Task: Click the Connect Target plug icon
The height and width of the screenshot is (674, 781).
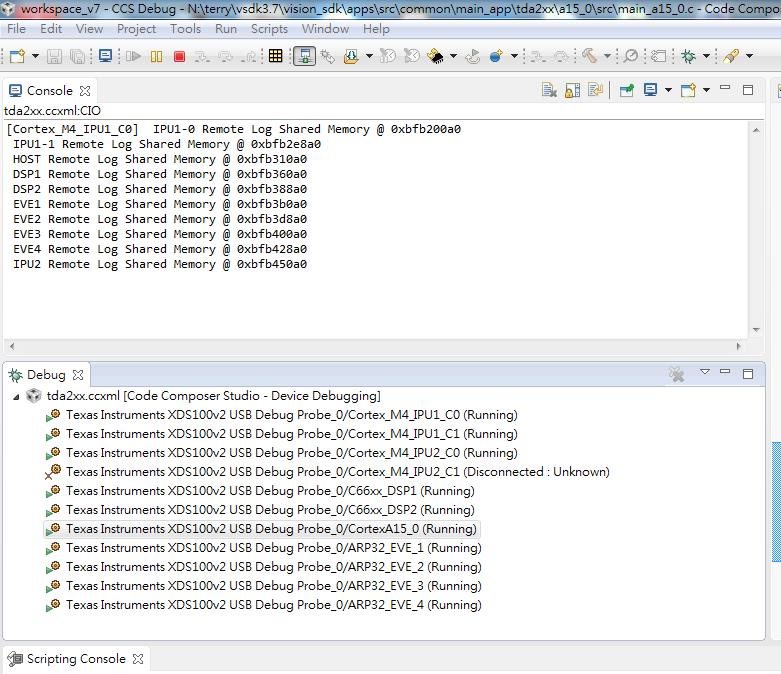Action: click(328, 56)
